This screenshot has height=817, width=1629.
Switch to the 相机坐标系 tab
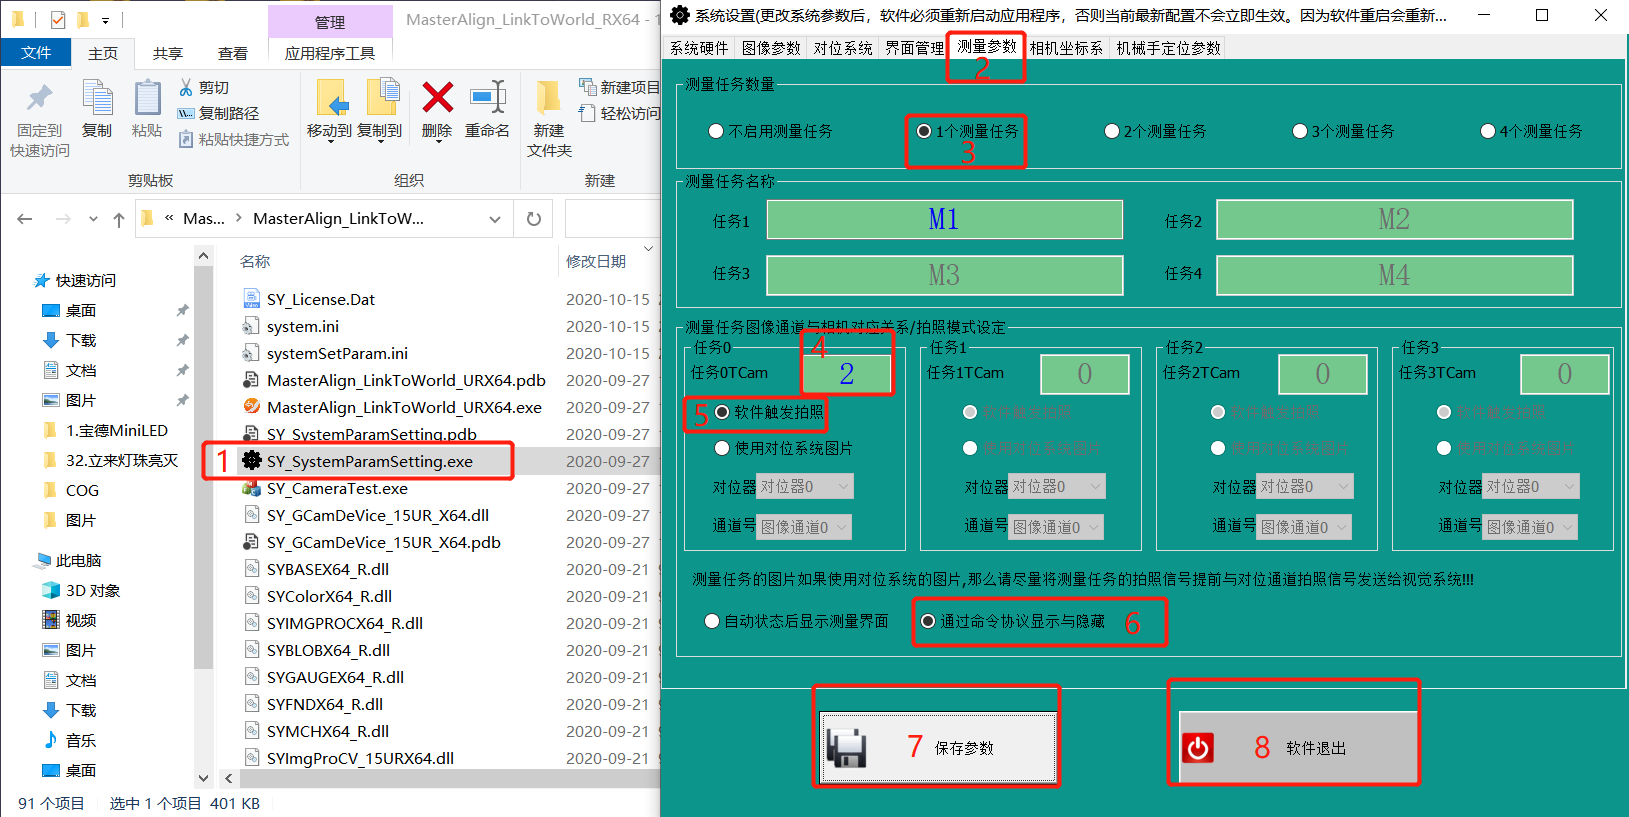[x=1066, y=48]
